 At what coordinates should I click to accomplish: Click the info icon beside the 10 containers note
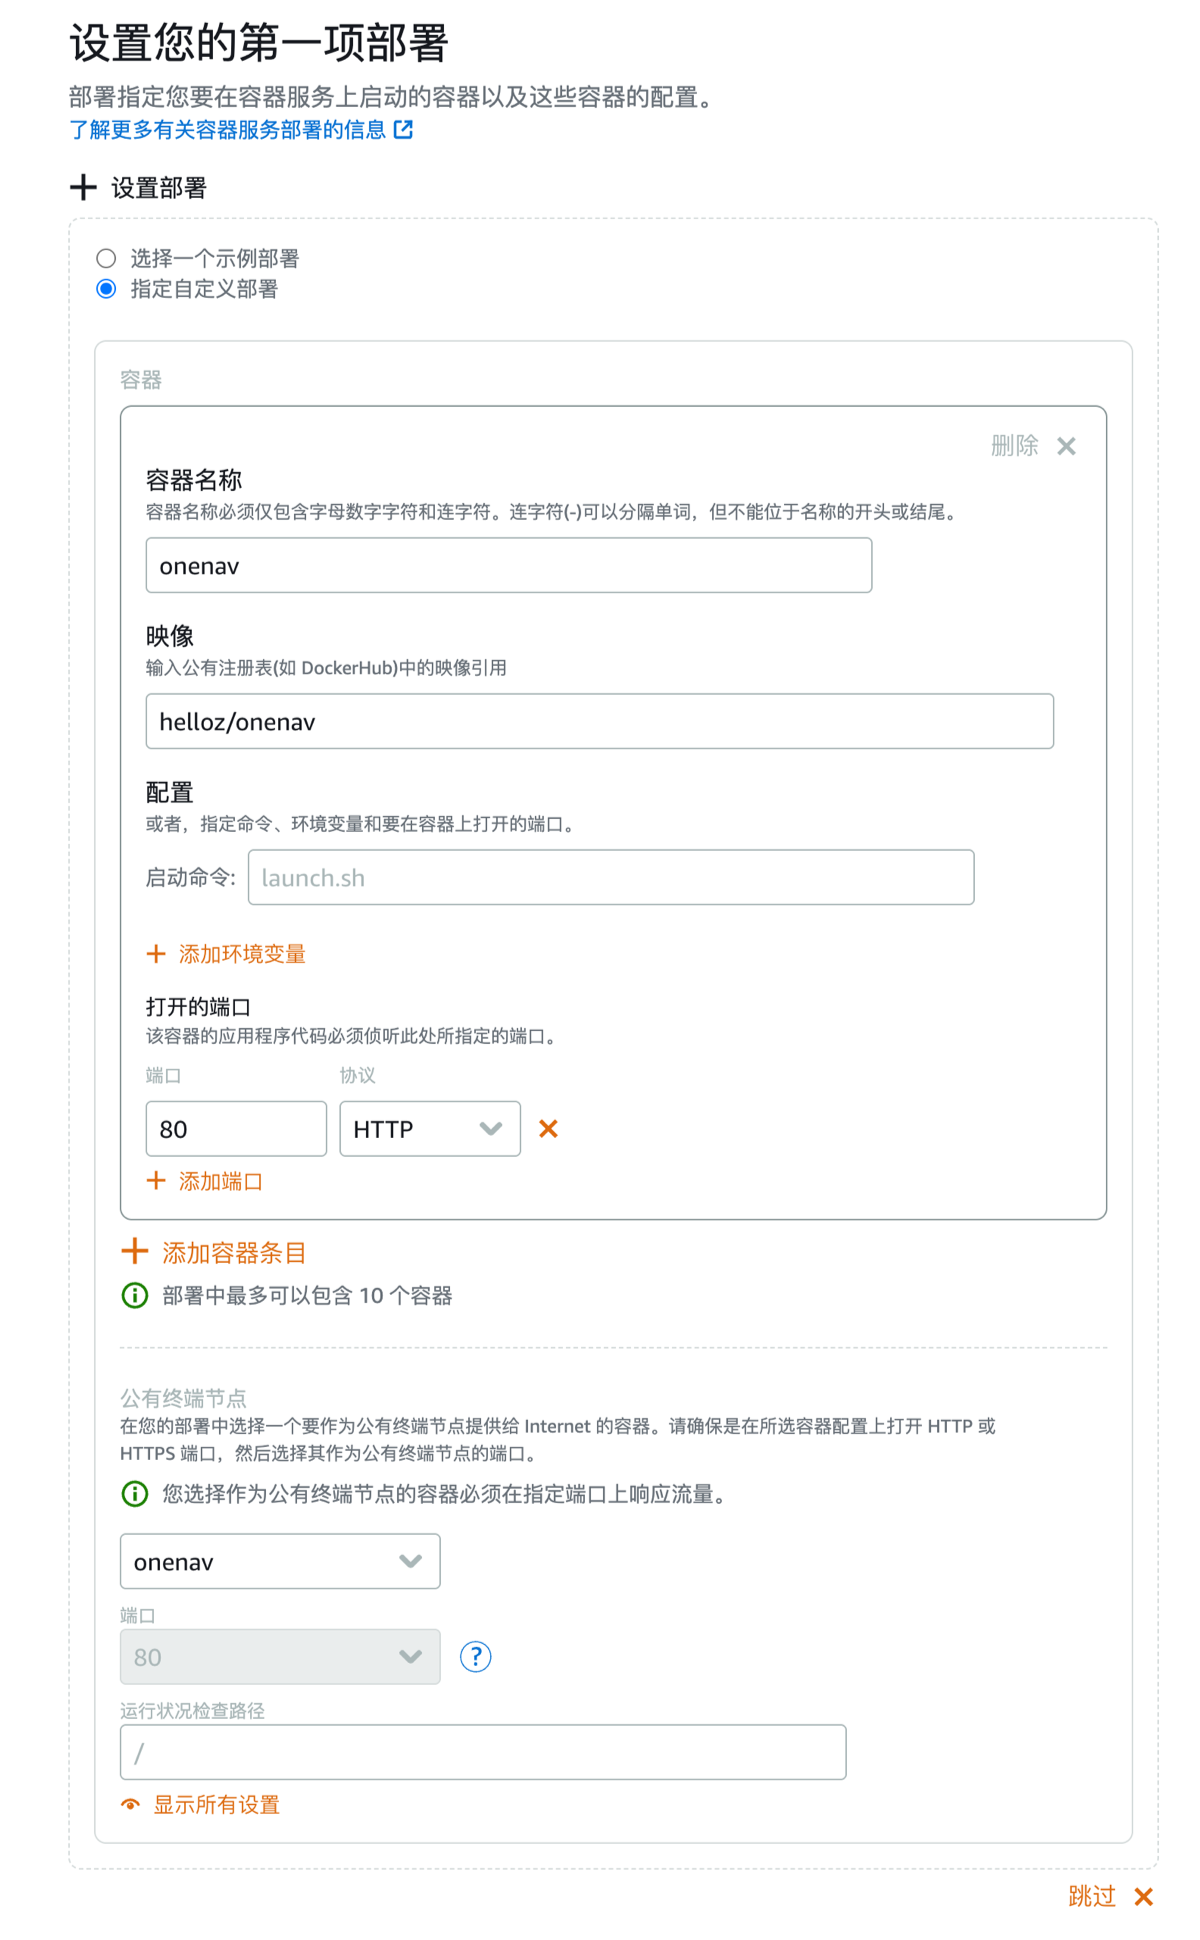pyautogui.click(x=134, y=1295)
